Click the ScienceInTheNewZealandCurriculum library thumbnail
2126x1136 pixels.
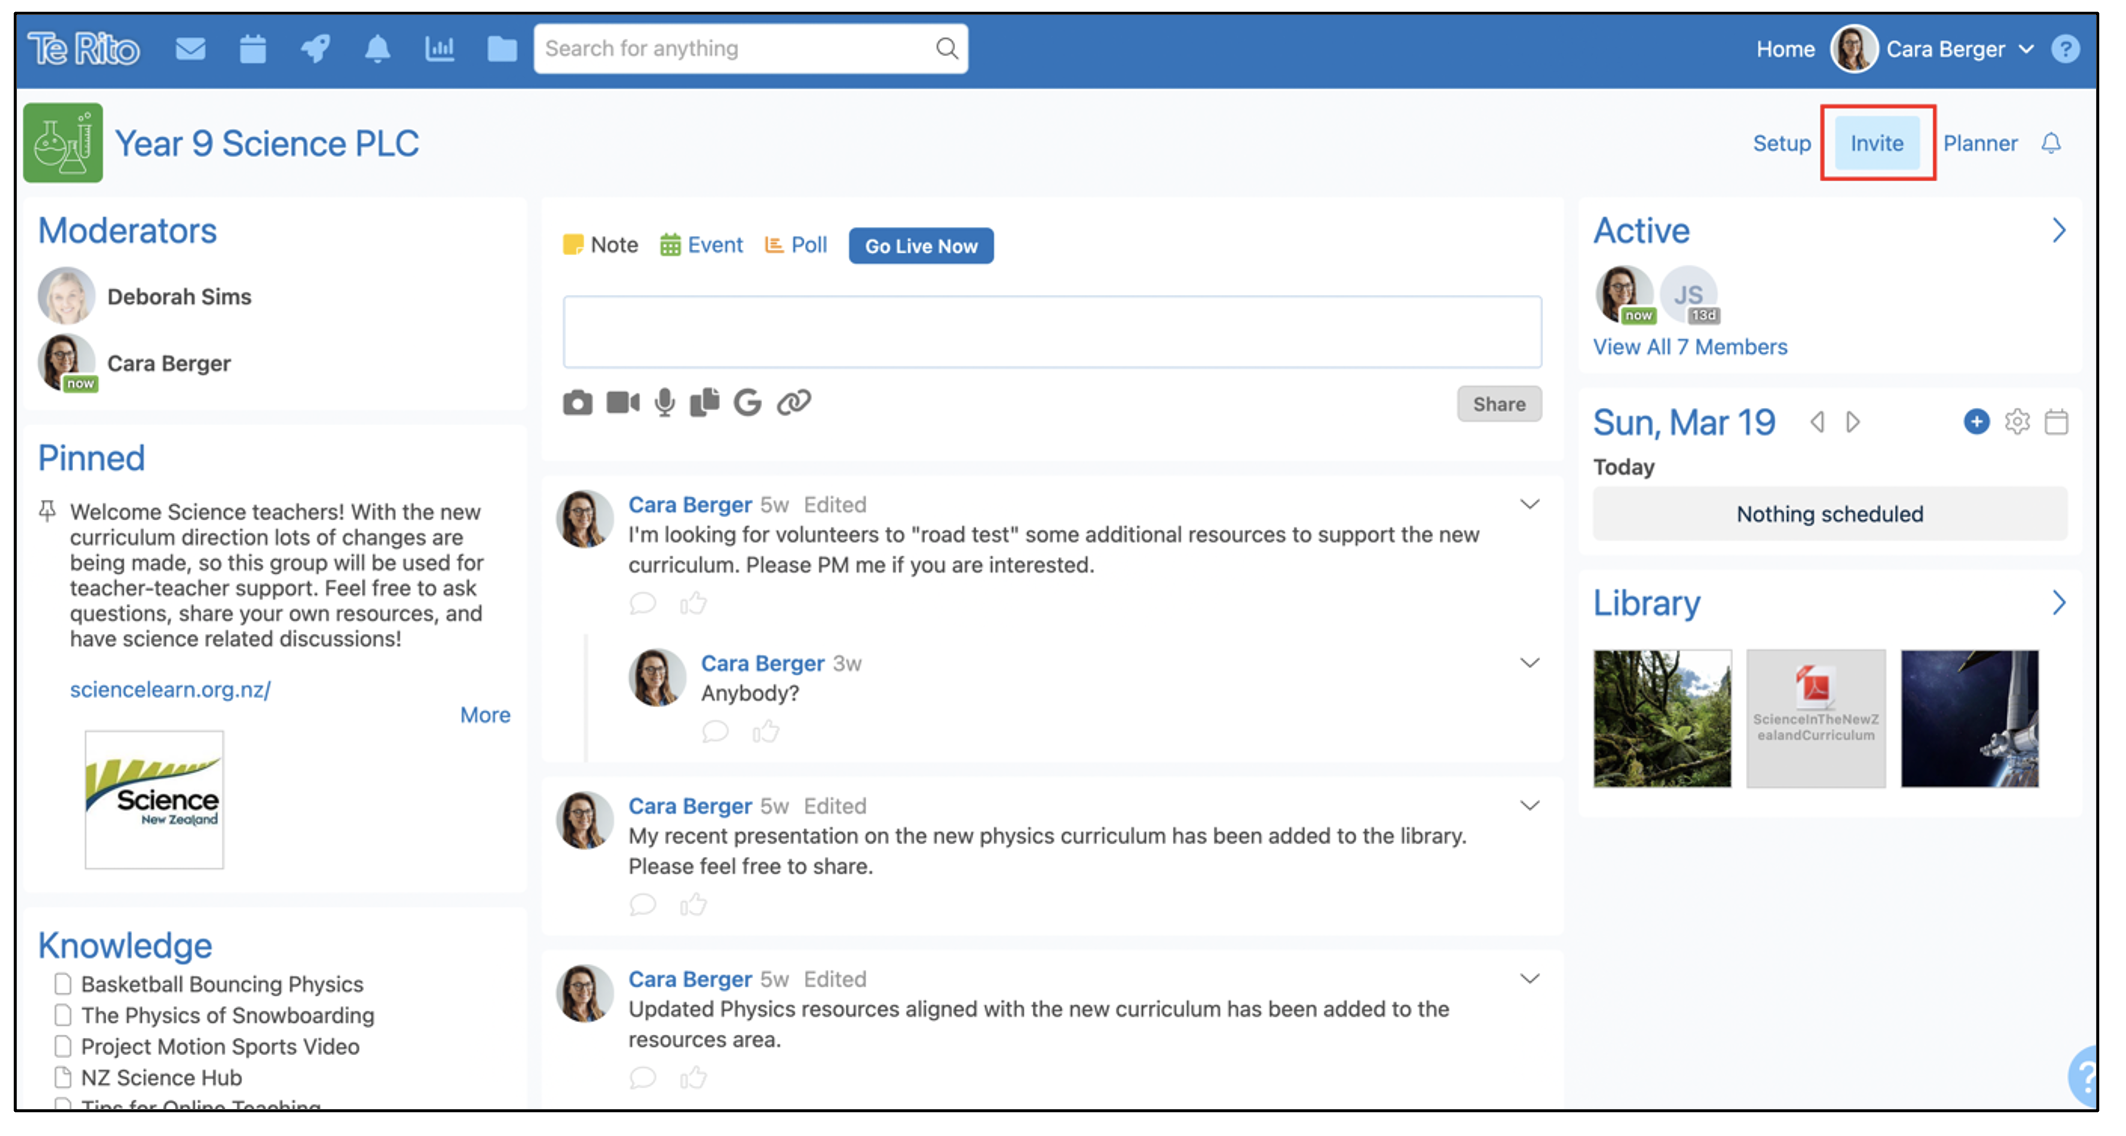[1817, 717]
